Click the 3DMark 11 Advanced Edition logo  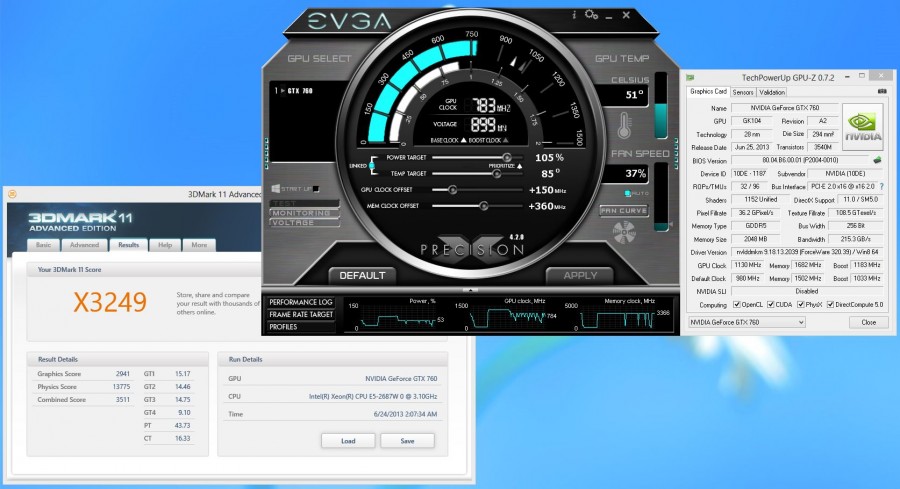point(80,221)
